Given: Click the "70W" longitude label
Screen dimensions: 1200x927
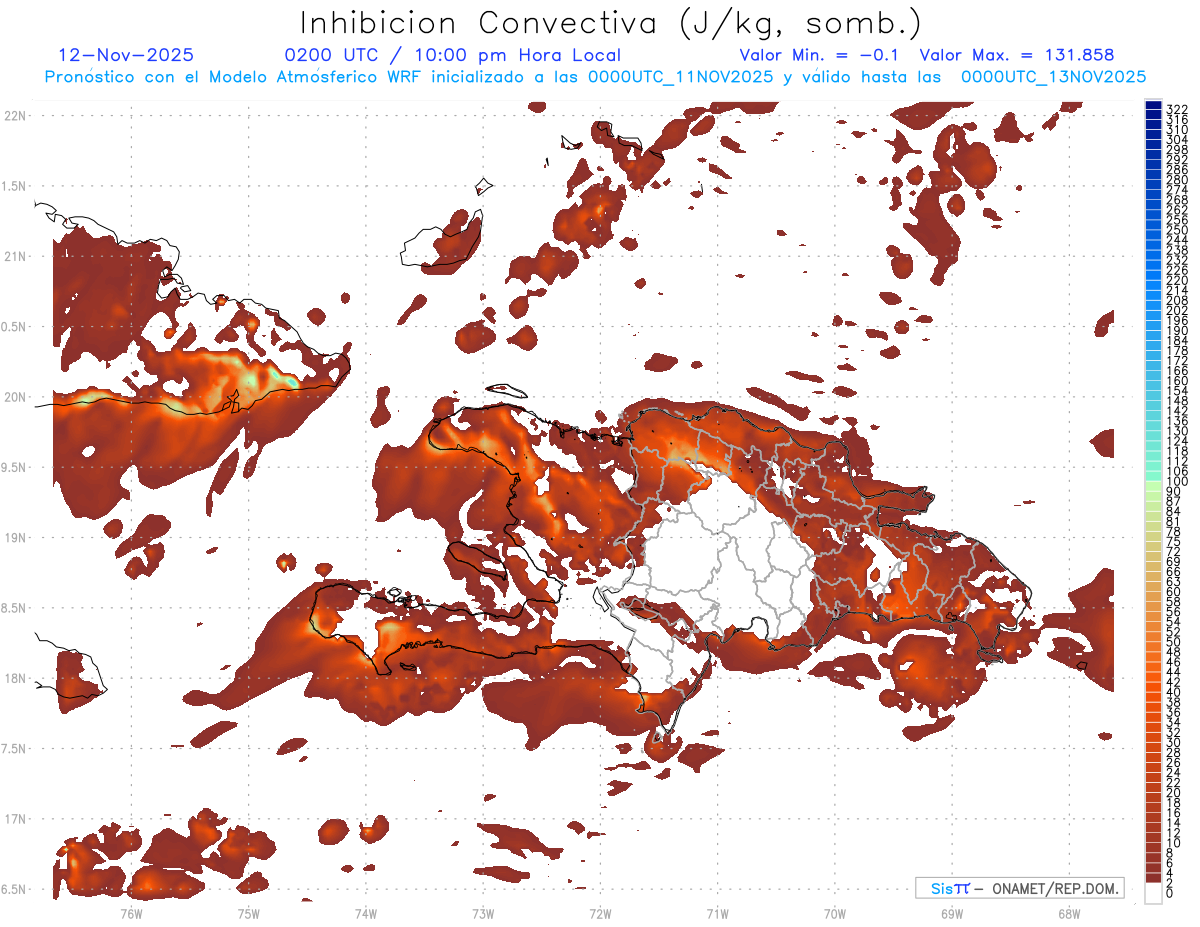Looking at the screenshot, I should (x=834, y=913).
